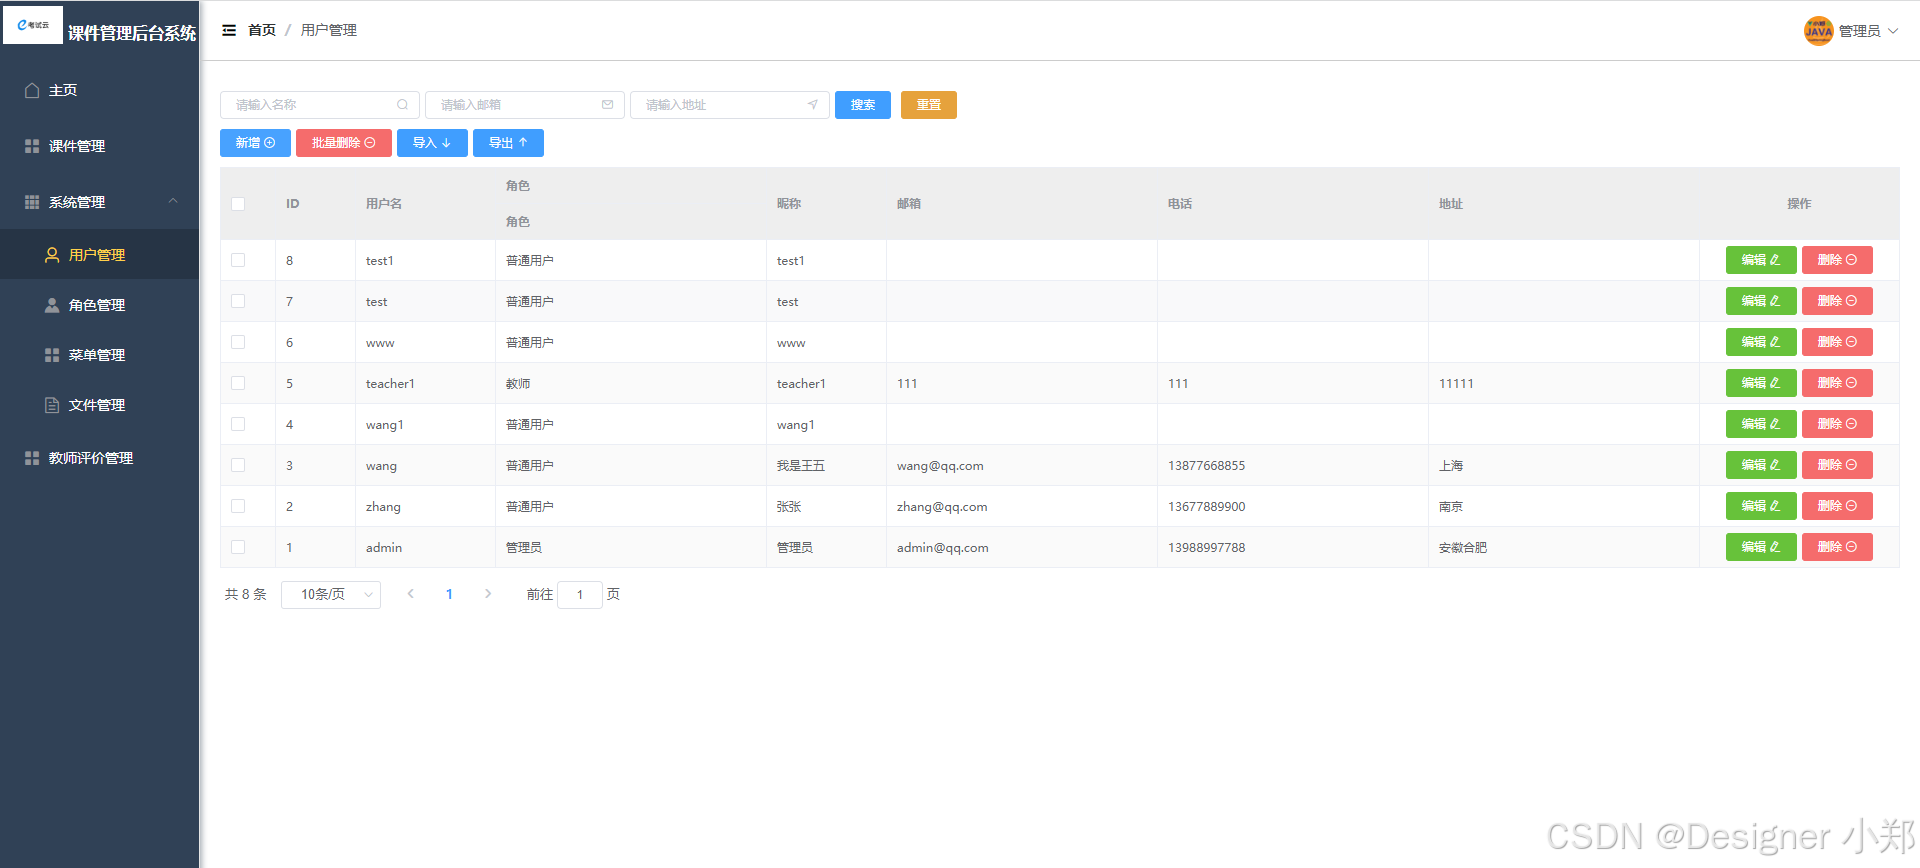
Task: Delete the test1 user row
Action: 1837,260
